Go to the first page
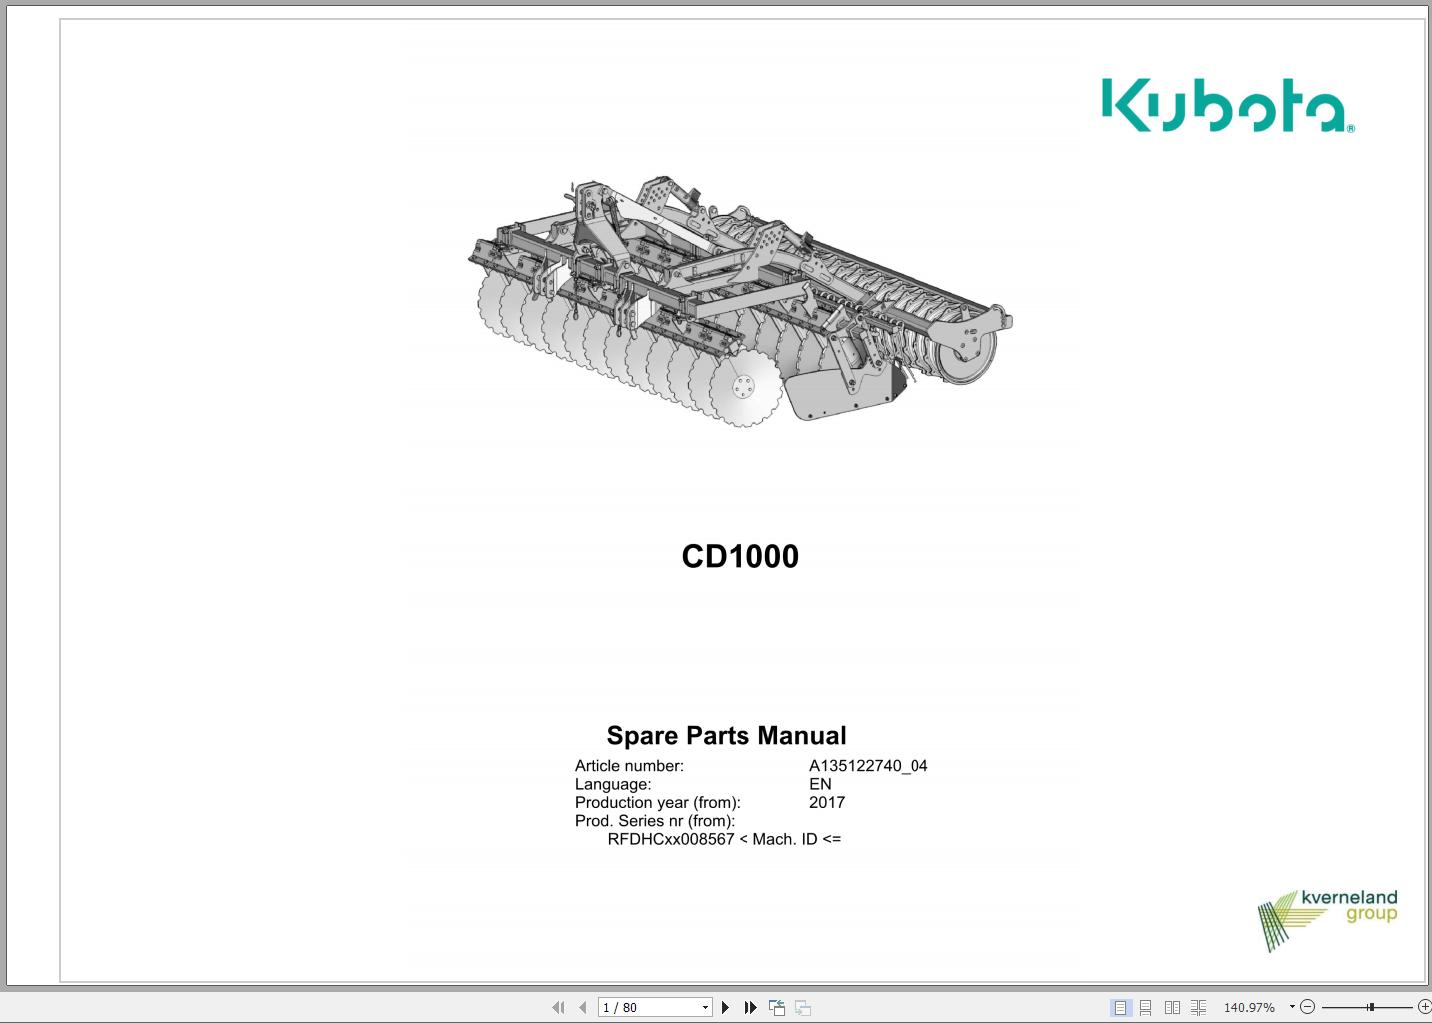This screenshot has height=1023, width=1432. tap(559, 1007)
